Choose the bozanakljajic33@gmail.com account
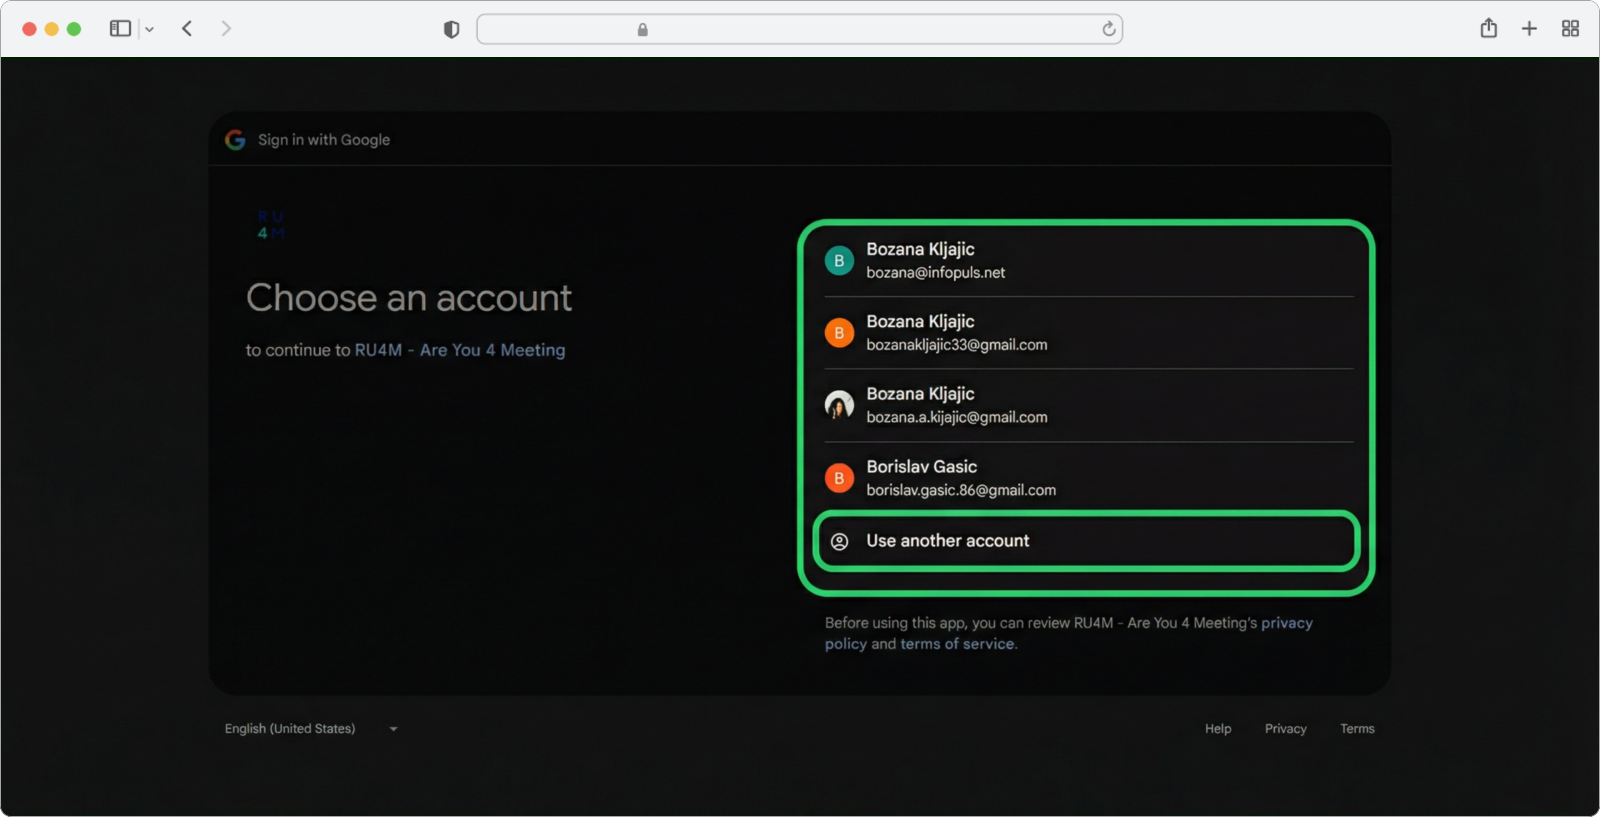The width and height of the screenshot is (1600, 817). [1087, 333]
